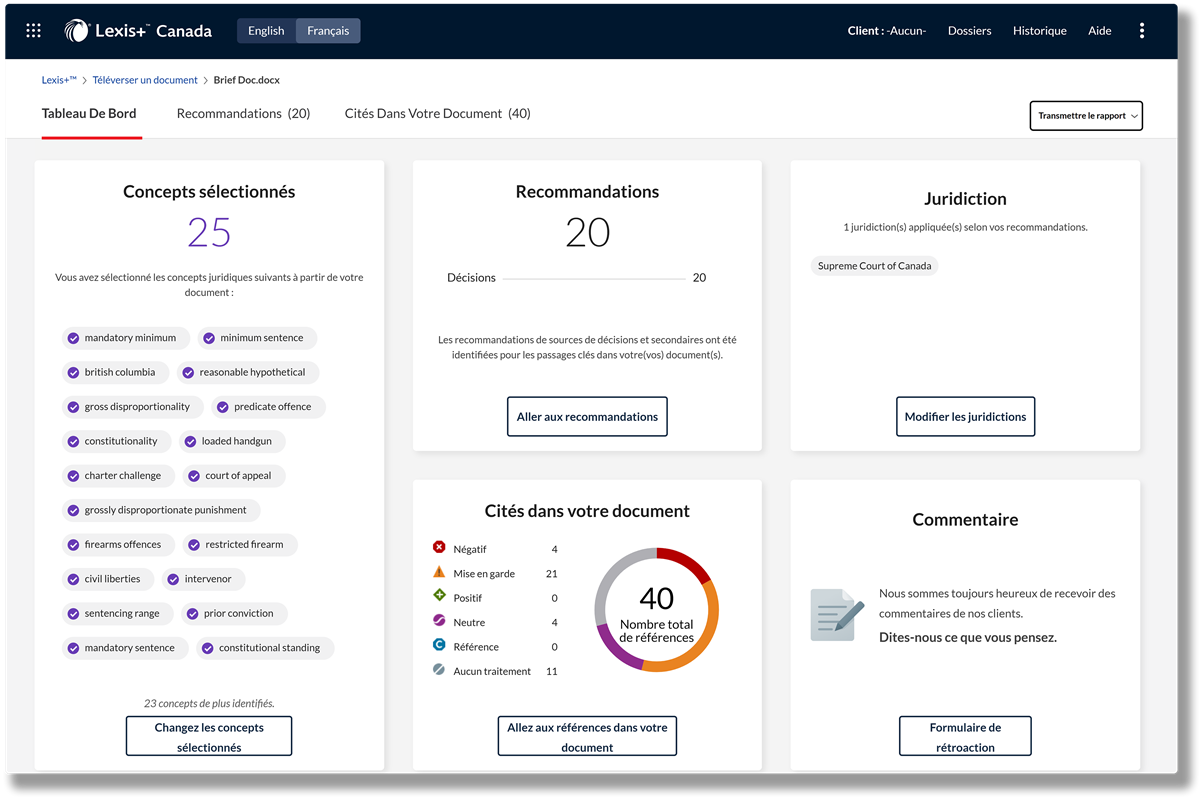
Task: Click the green Positif treatment icon
Action: click(439, 597)
